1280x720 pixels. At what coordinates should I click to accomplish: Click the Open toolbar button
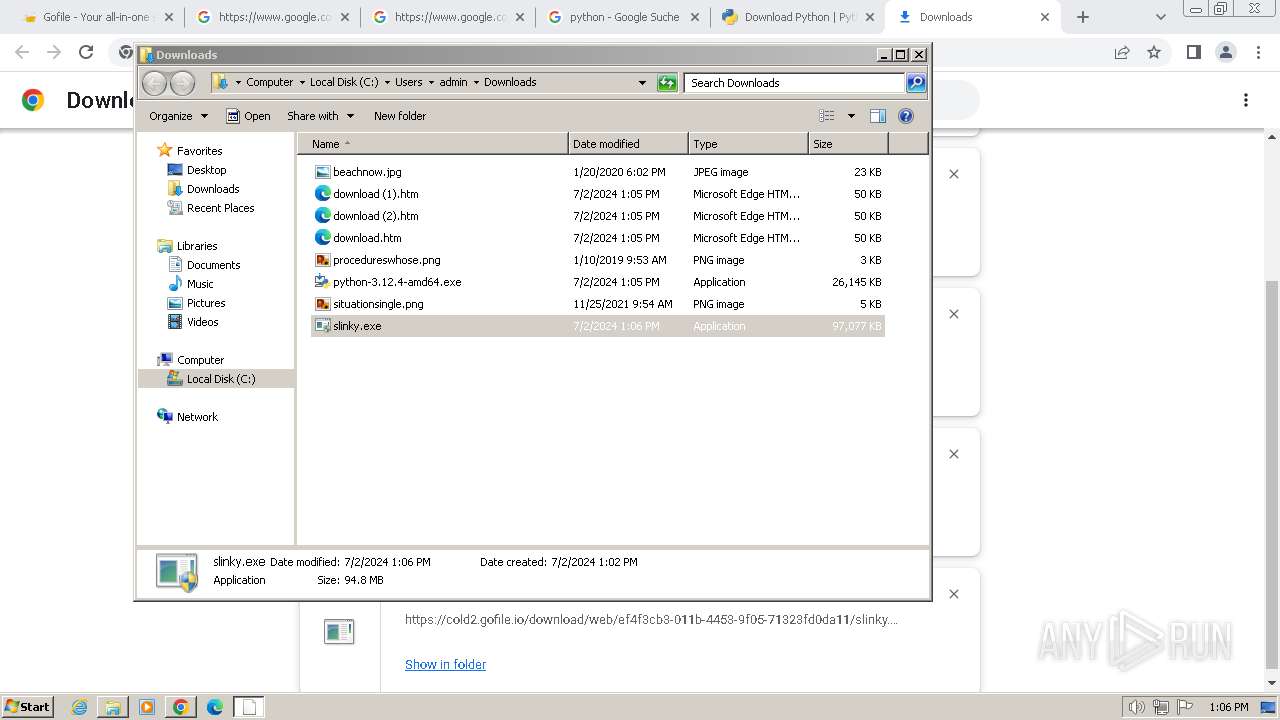tap(248, 116)
